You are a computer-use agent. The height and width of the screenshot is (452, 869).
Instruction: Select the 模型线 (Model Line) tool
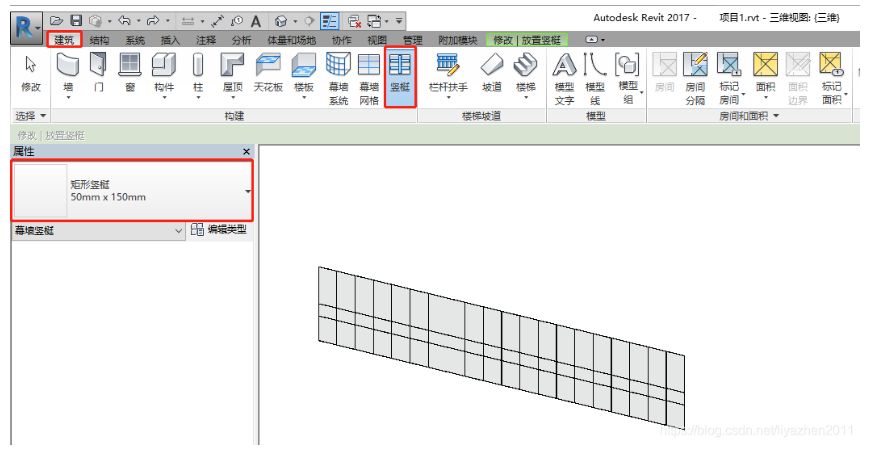click(595, 78)
